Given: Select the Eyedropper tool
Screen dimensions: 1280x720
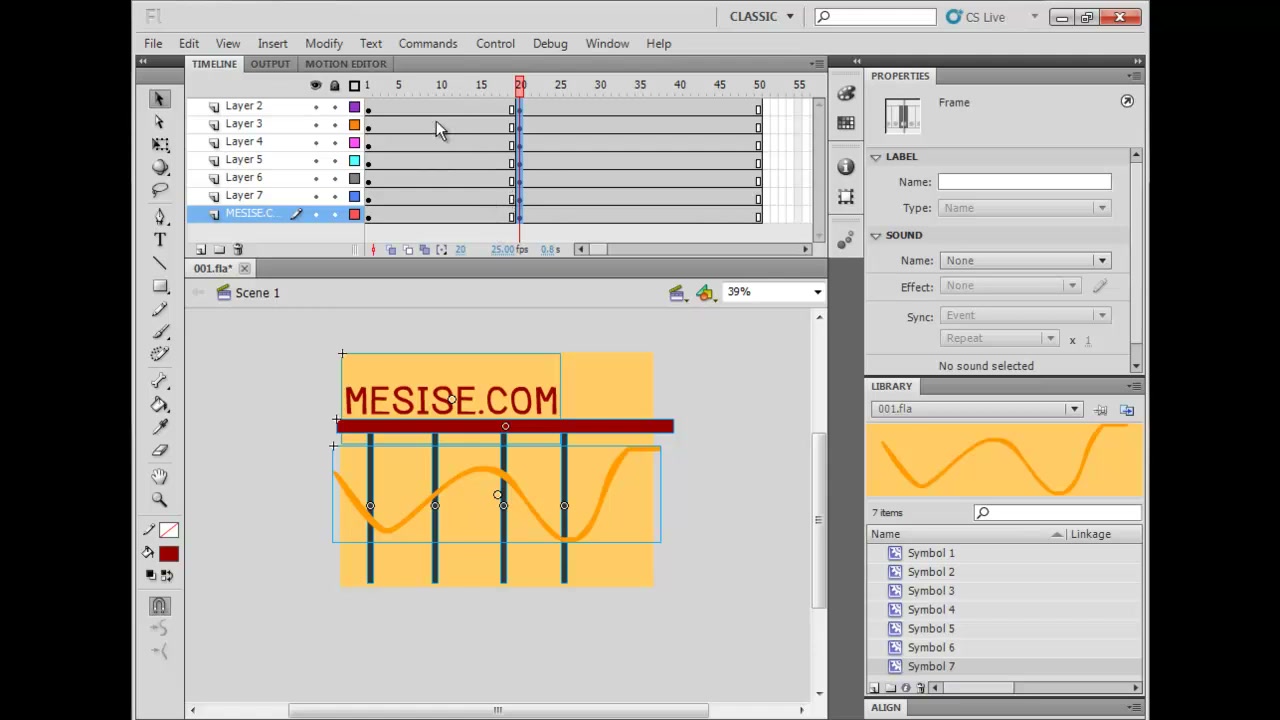Looking at the screenshot, I should pyautogui.click(x=160, y=428).
